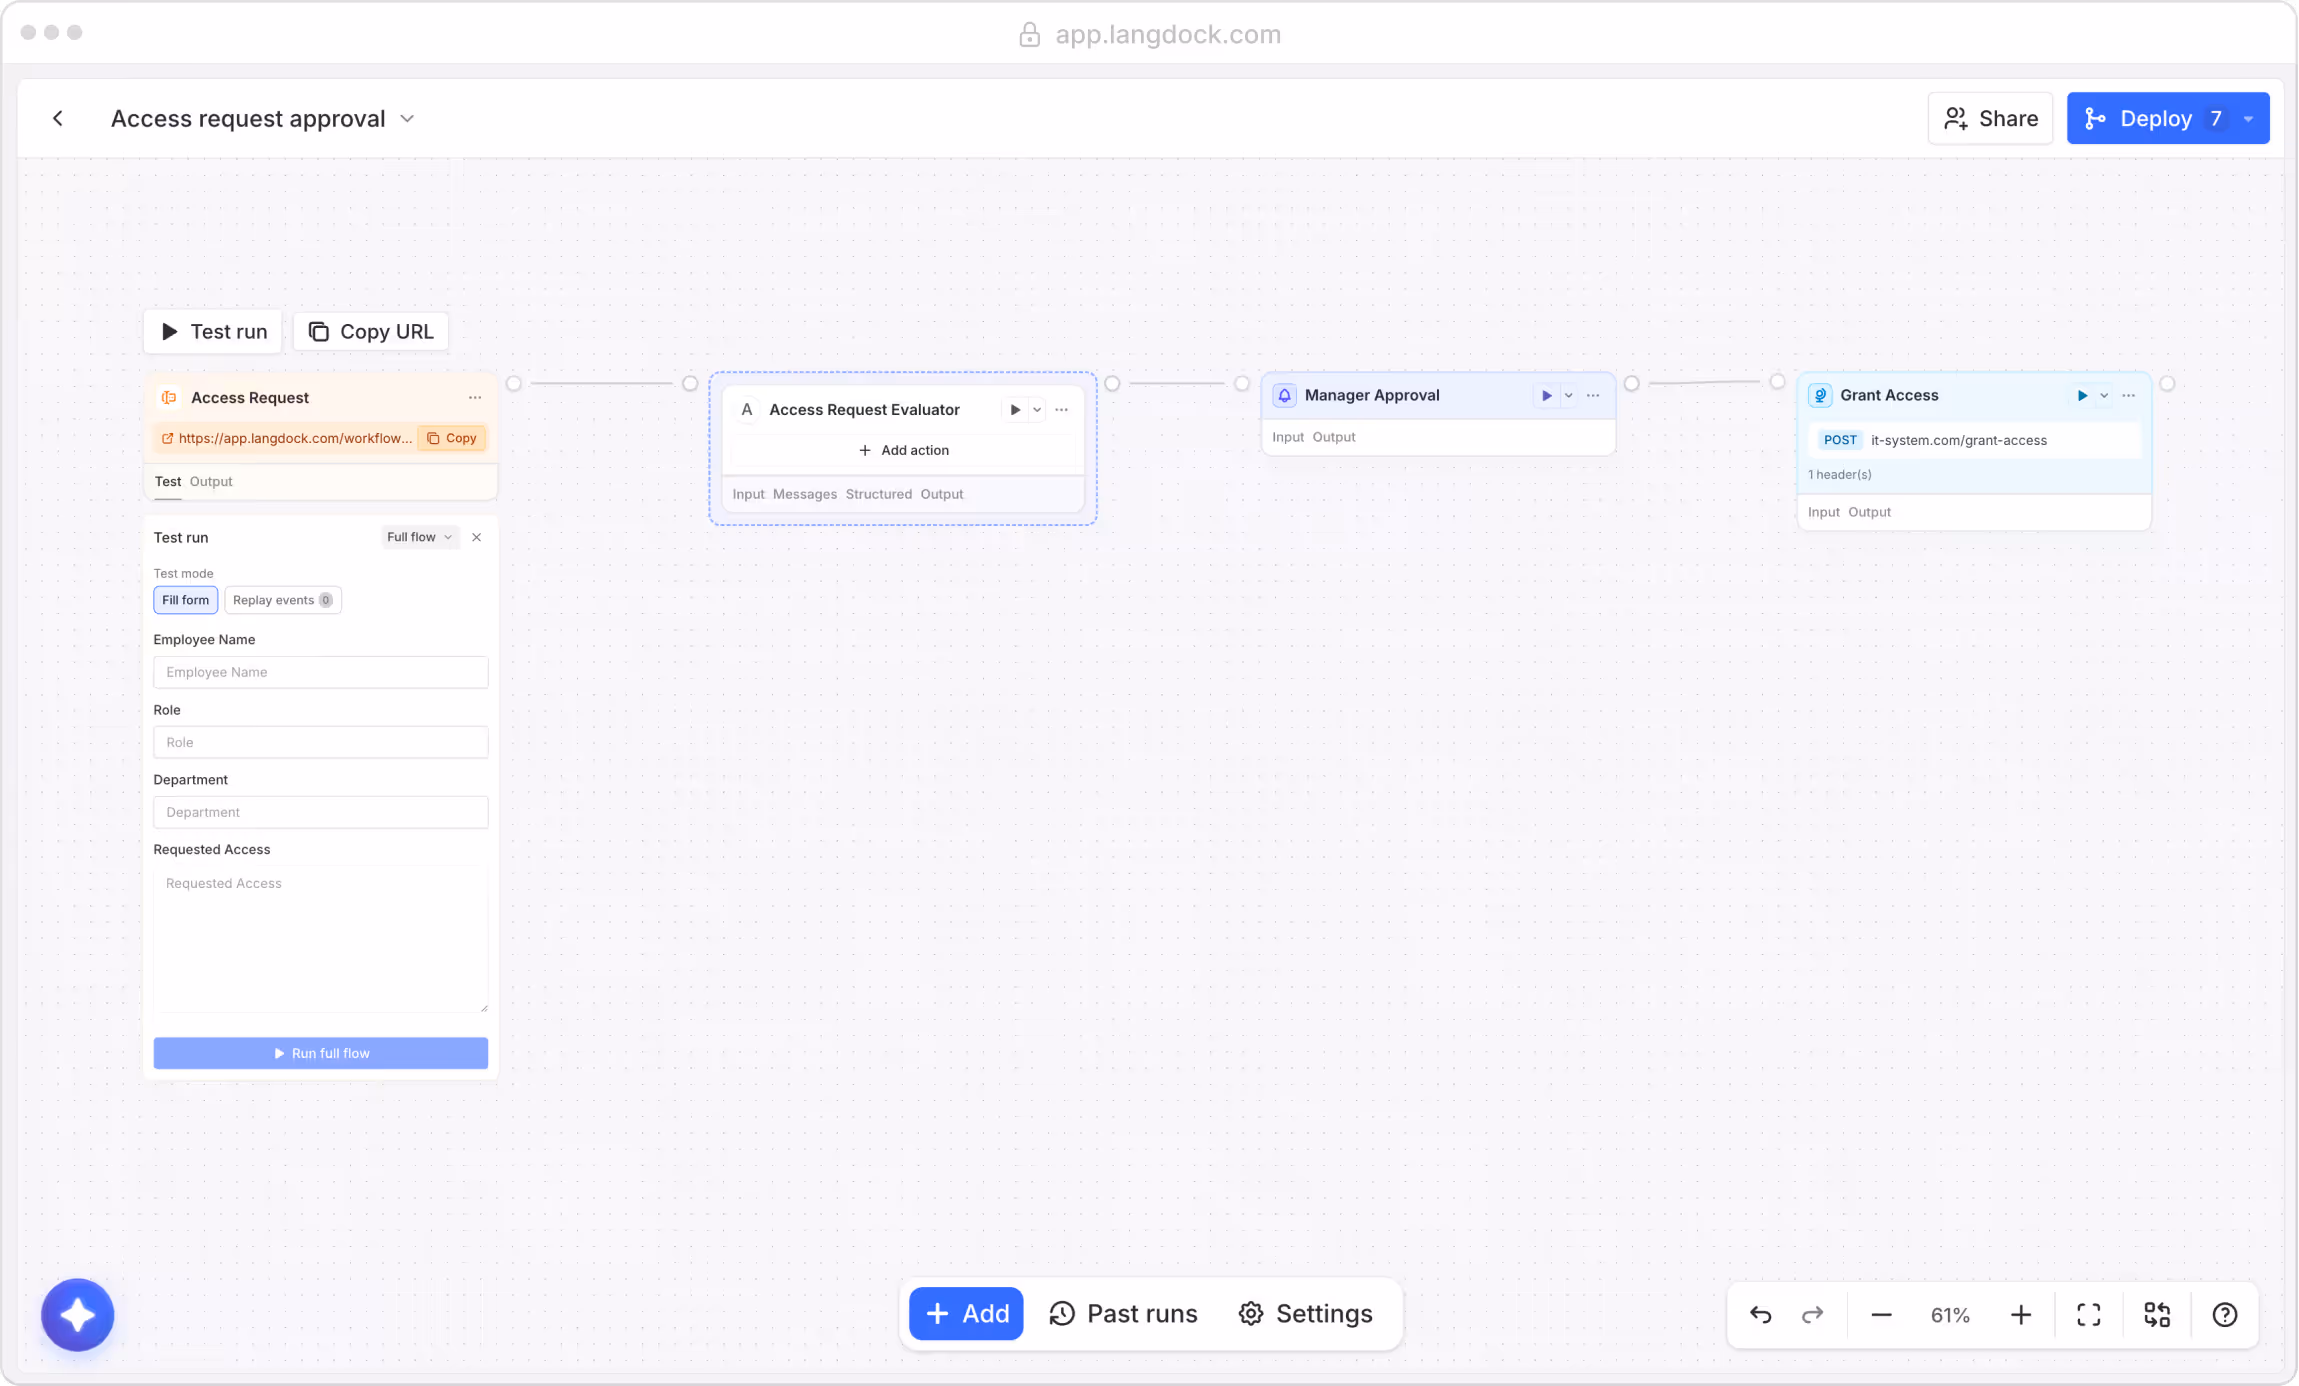Click Add action in Evaluator node

coord(903,451)
